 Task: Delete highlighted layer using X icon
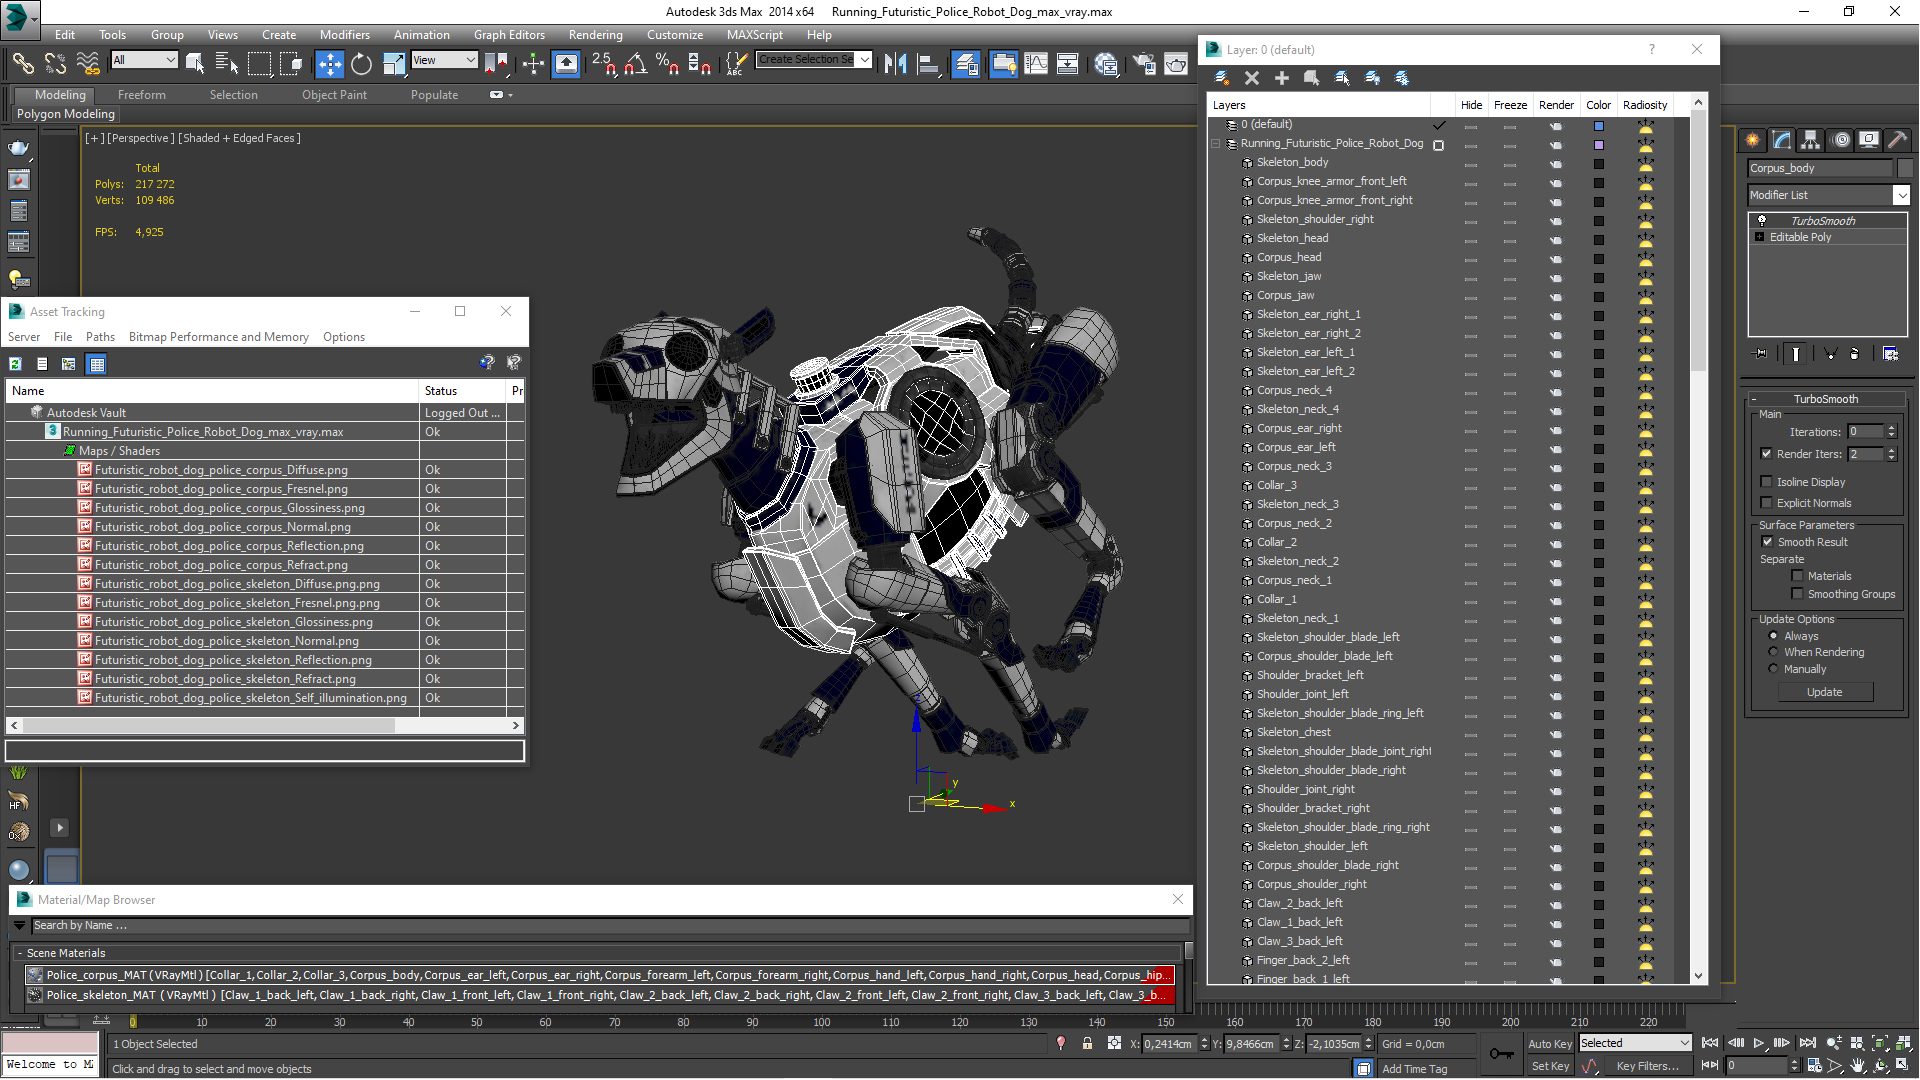(1251, 78)
